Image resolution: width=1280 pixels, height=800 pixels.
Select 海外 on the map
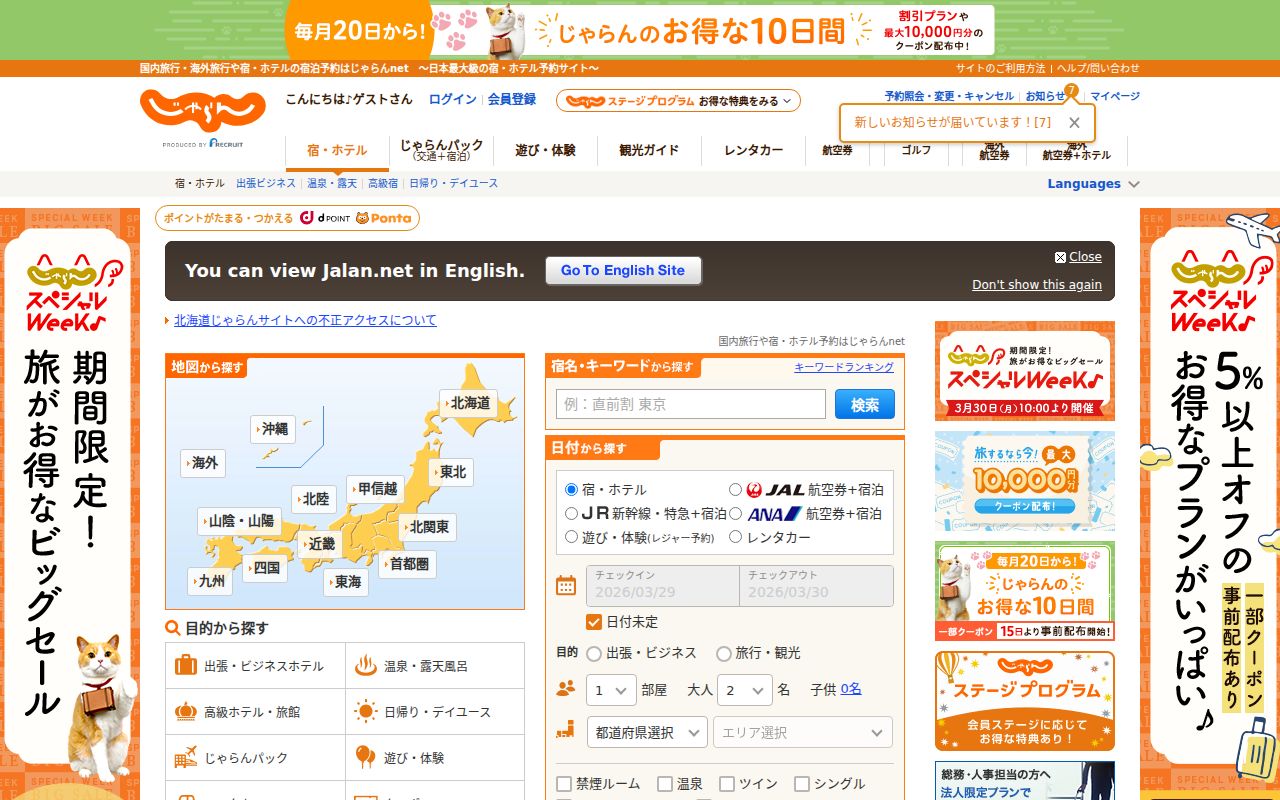(x=203, y=463)
